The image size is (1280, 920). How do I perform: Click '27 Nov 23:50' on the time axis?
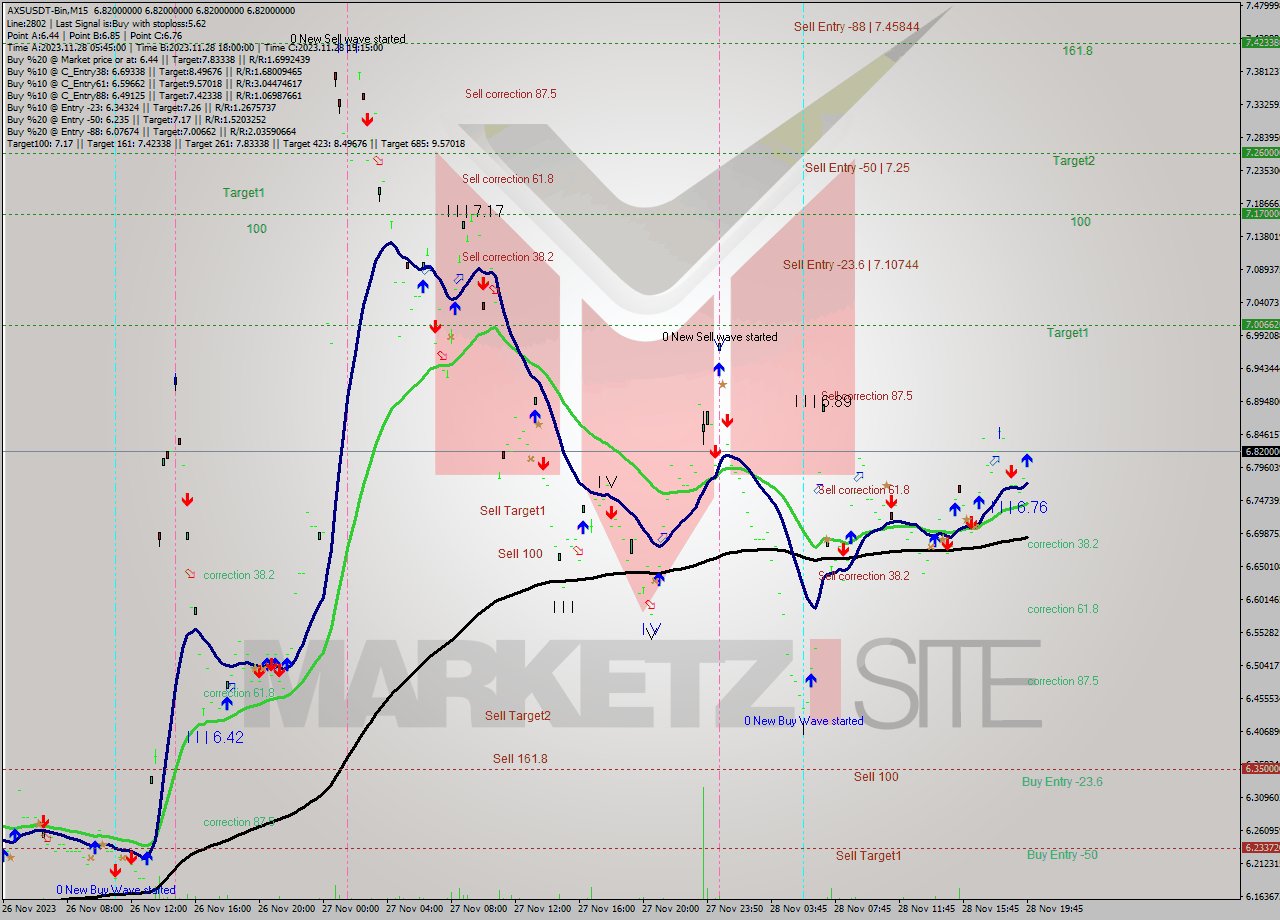733,909
